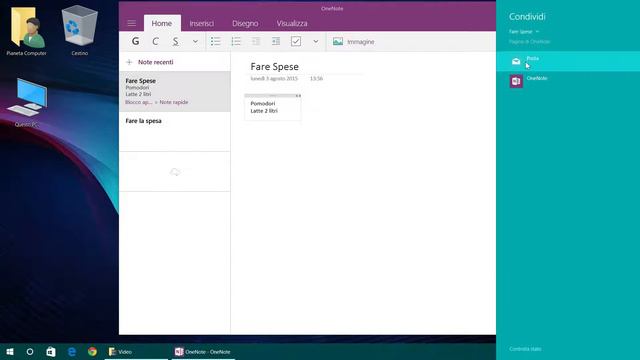Toggle bold (G) formatting
The width and height of the screenshot is (640, 360).
pos(136,41)
